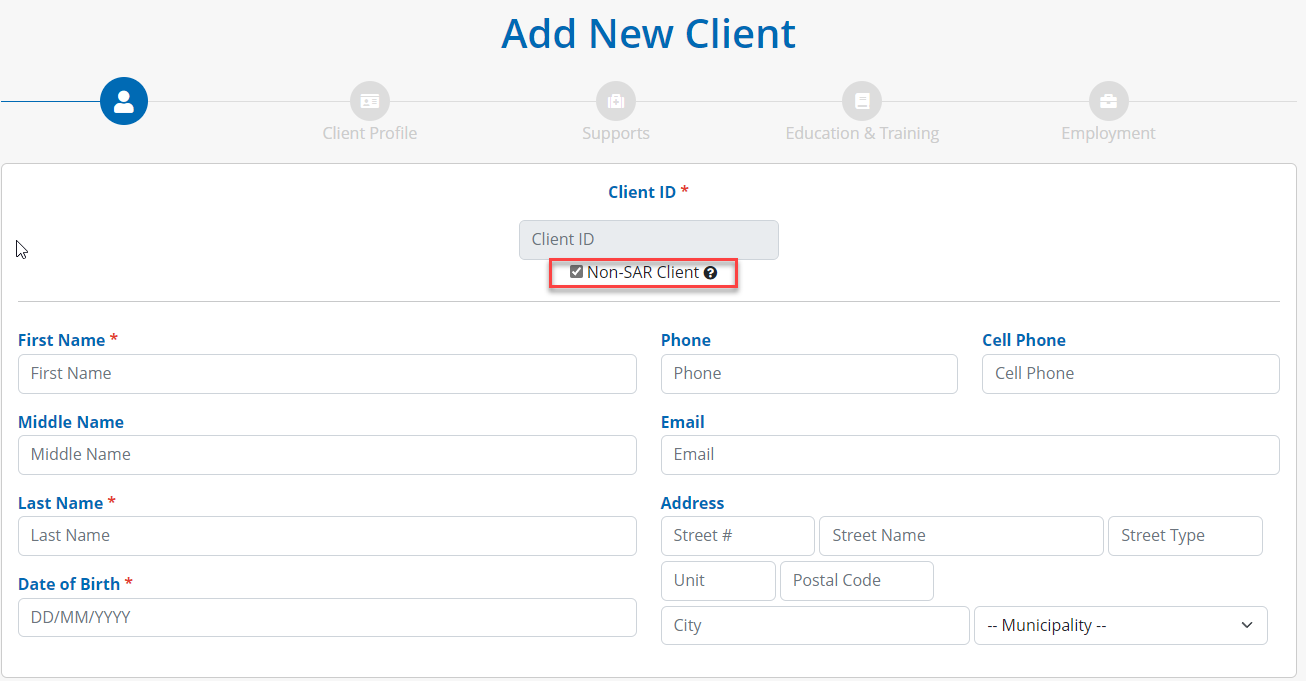This screenshot has width=1306, height=681.
Task: Focus the Postal Code field
Action: 856,581
